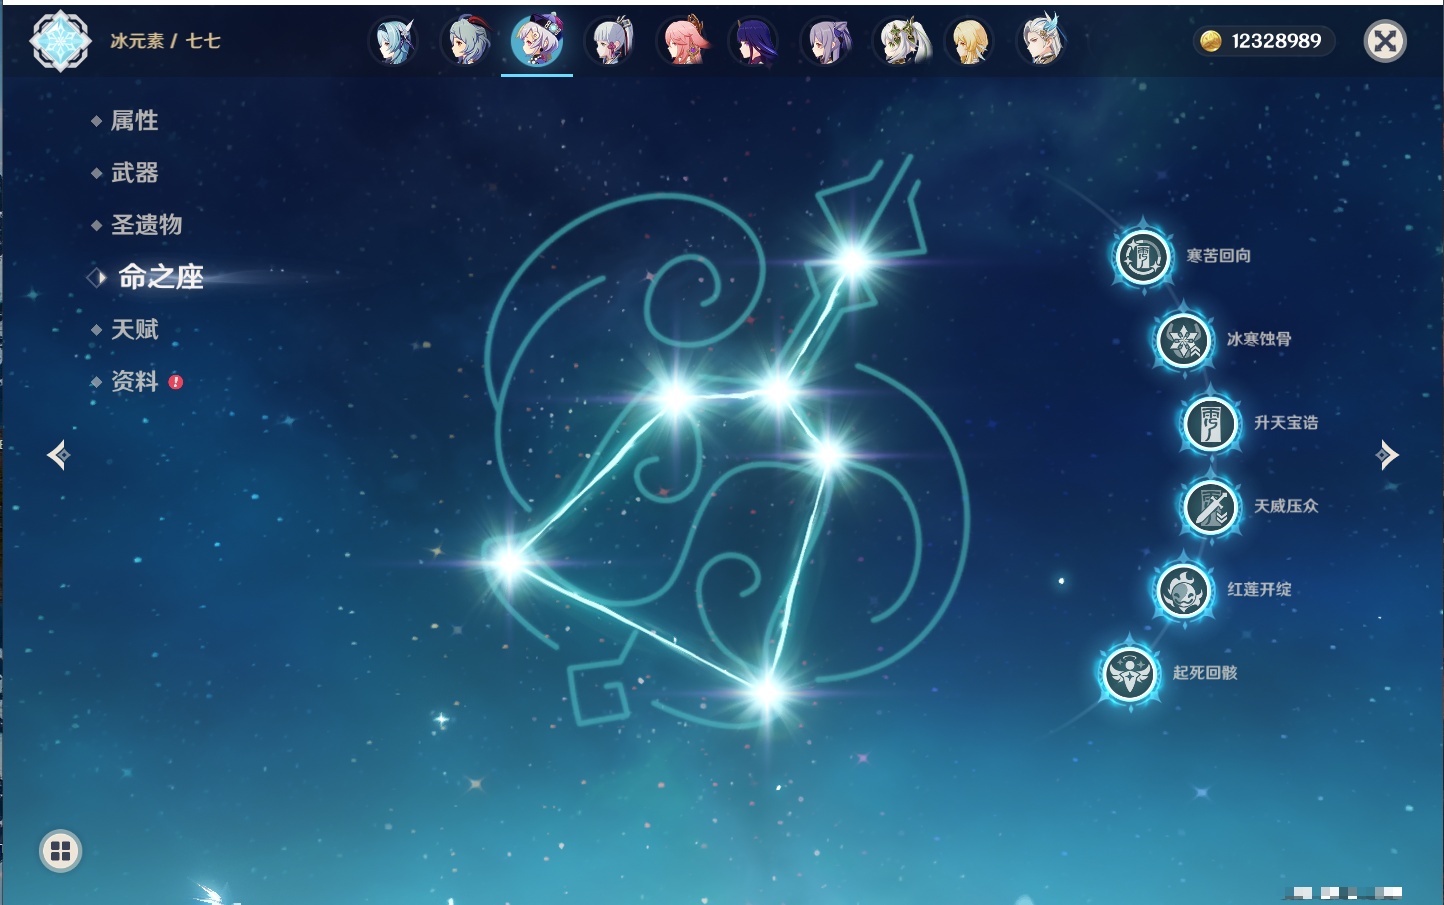Click the Mora amount 12328989
This screenshot has width=1444, height=905.
click(1276, 41)
